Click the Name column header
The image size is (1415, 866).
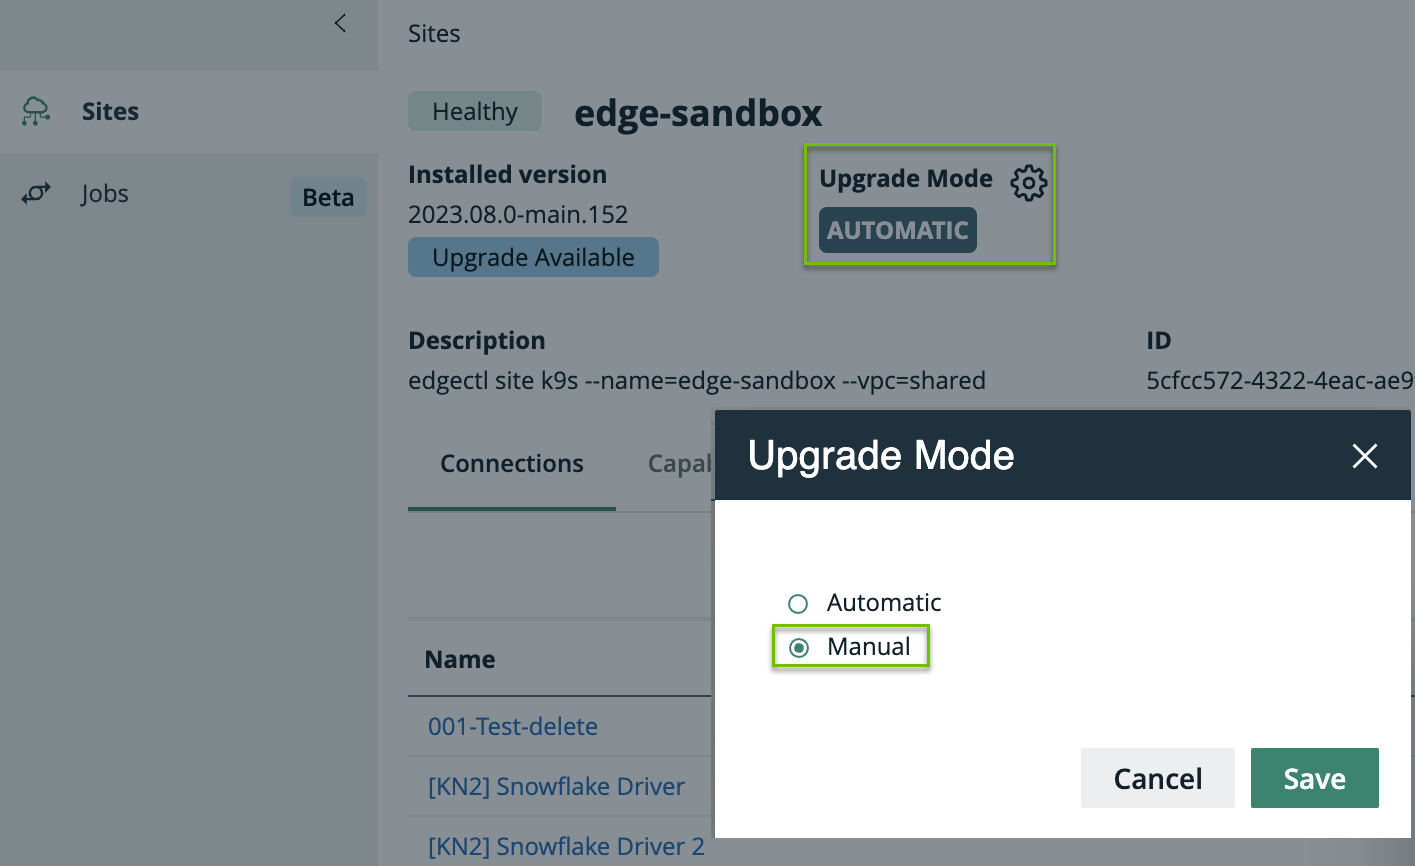[x=460, y=660]
